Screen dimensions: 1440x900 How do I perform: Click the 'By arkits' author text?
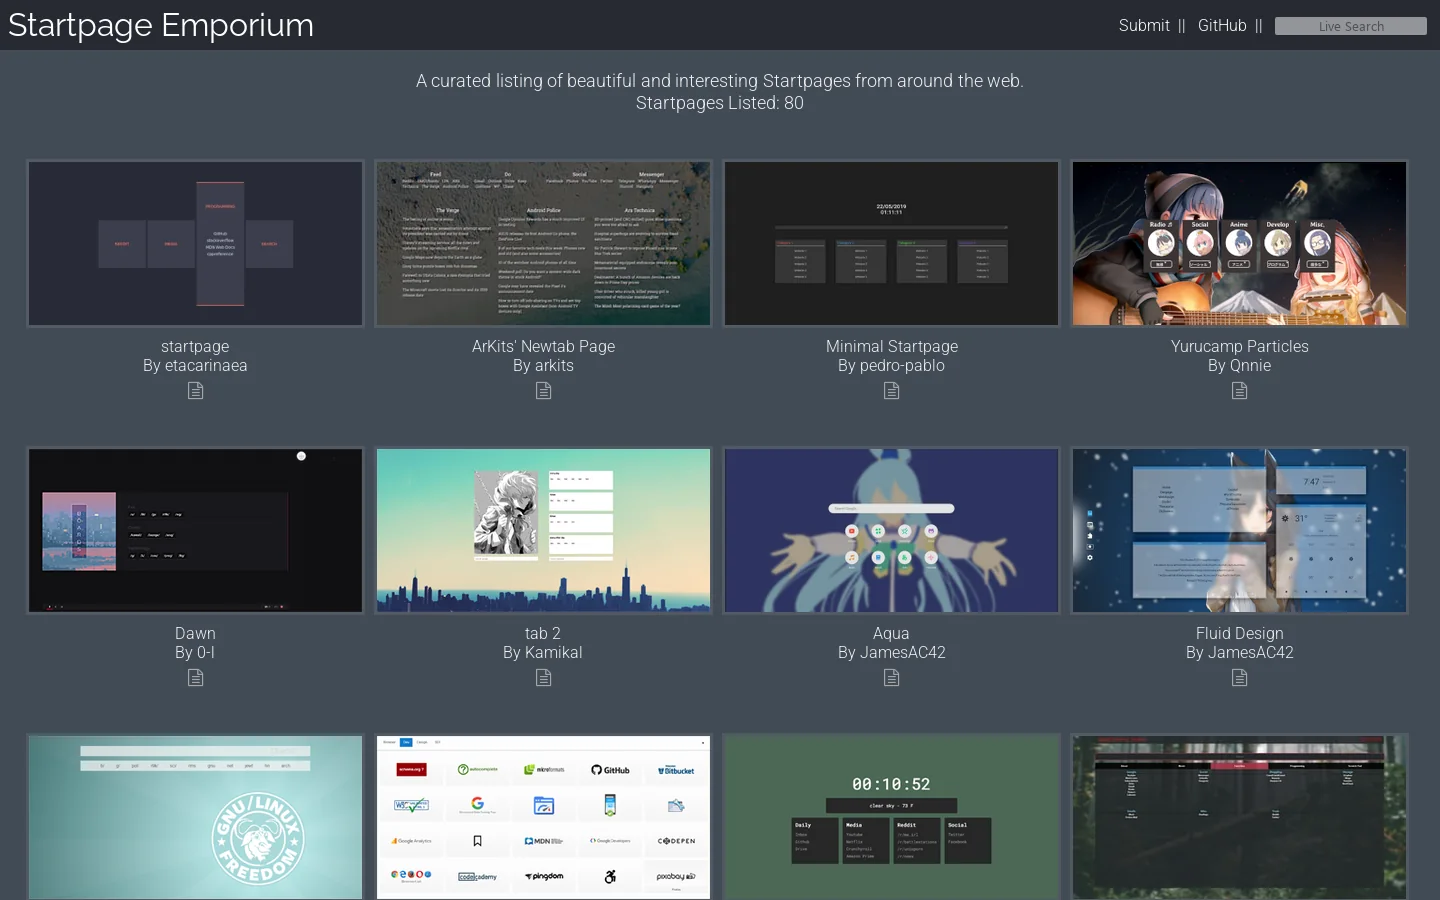pyautogui.click(x=543, y=365)
